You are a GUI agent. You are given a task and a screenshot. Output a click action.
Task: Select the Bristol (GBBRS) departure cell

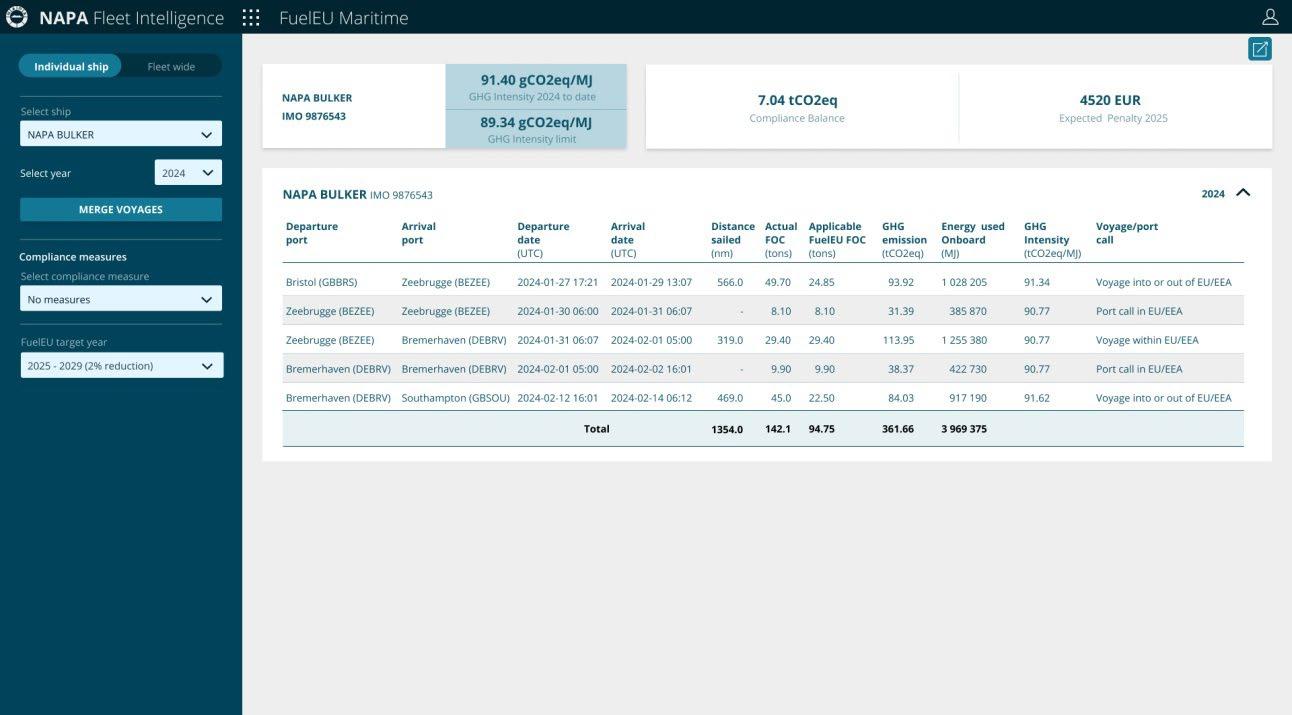pyautogui.click(x=321, y=282)
